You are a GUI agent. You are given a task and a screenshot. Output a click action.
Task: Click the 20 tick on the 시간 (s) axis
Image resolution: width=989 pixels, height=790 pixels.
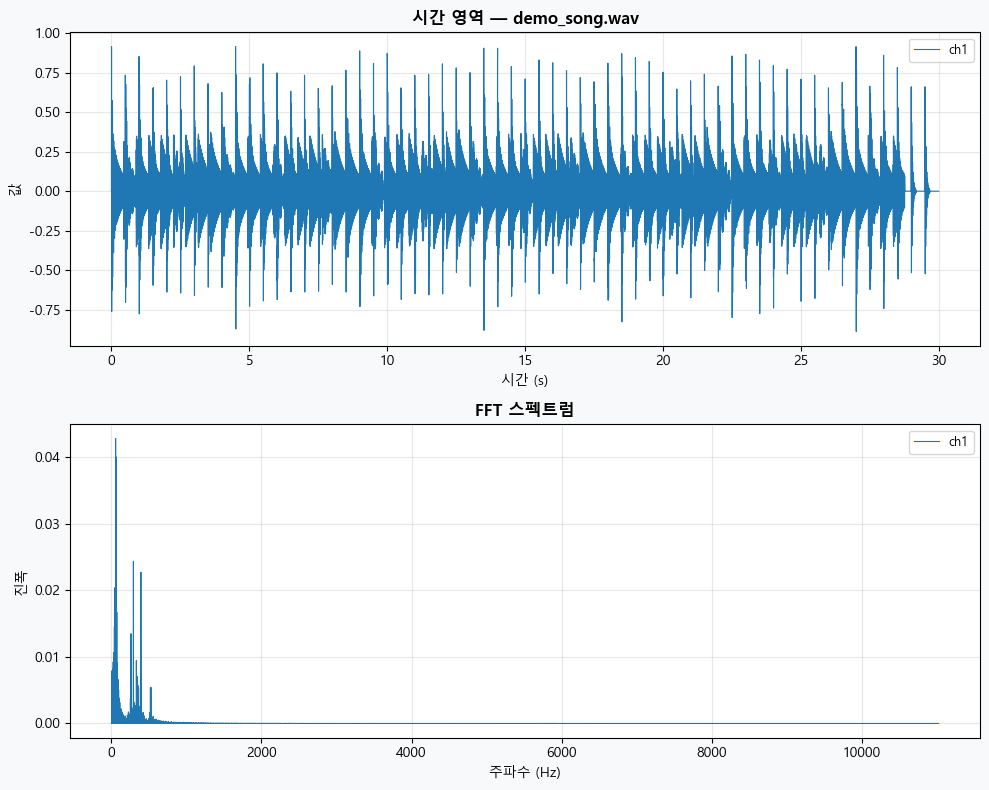(663, 360)
